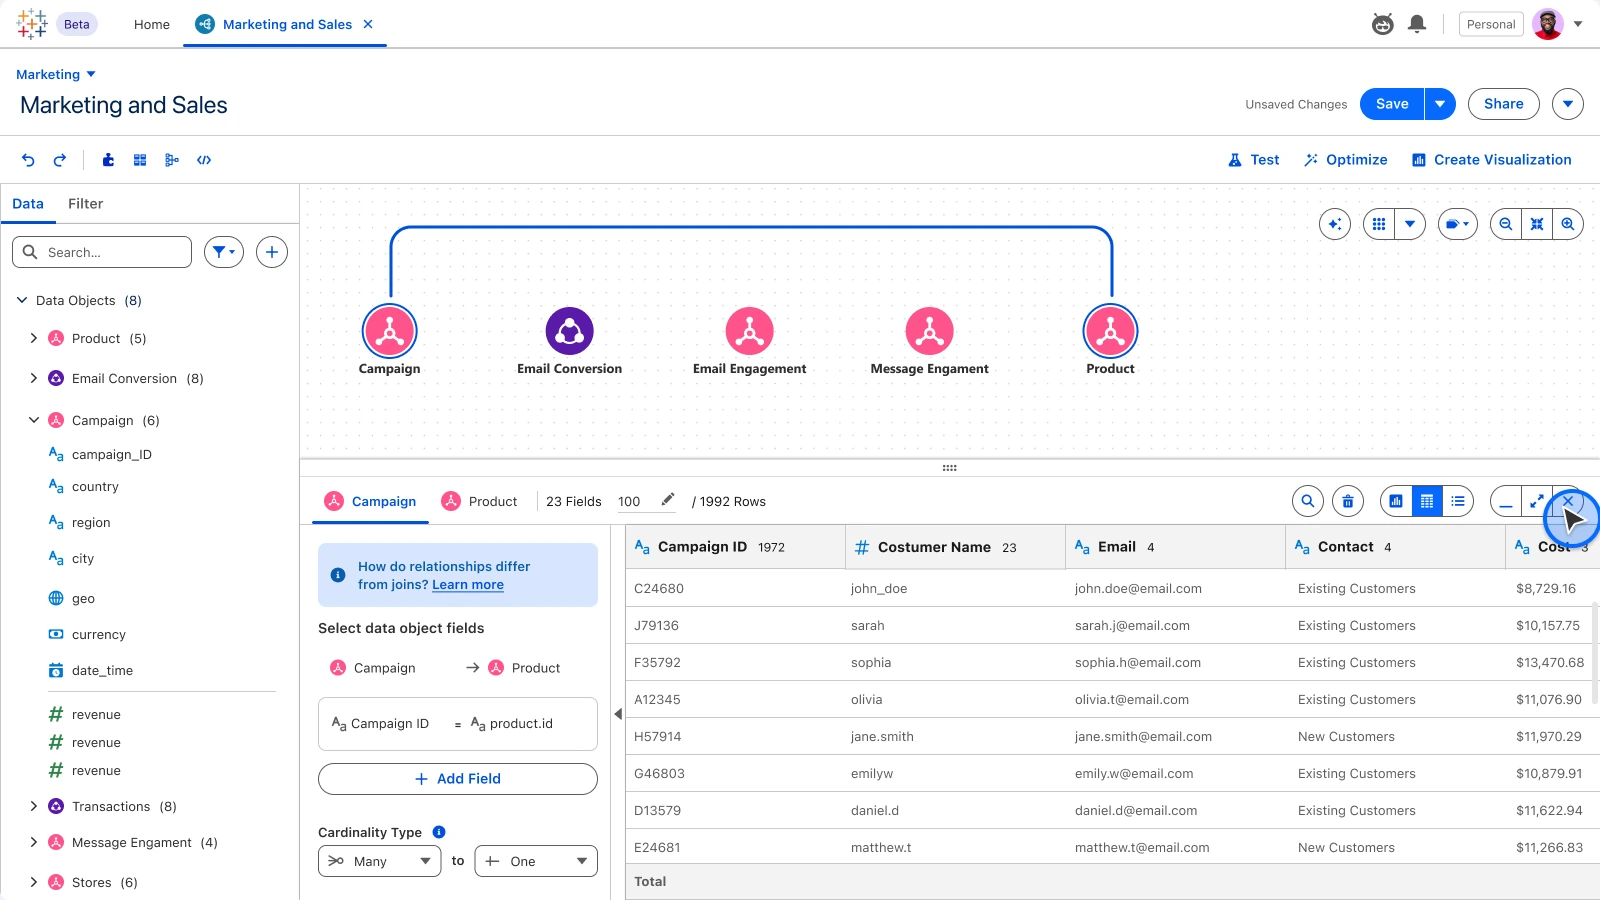Collapse the relationship side panel arrow
Screen dimensions: 1600x900
click(x=618, y=714)
